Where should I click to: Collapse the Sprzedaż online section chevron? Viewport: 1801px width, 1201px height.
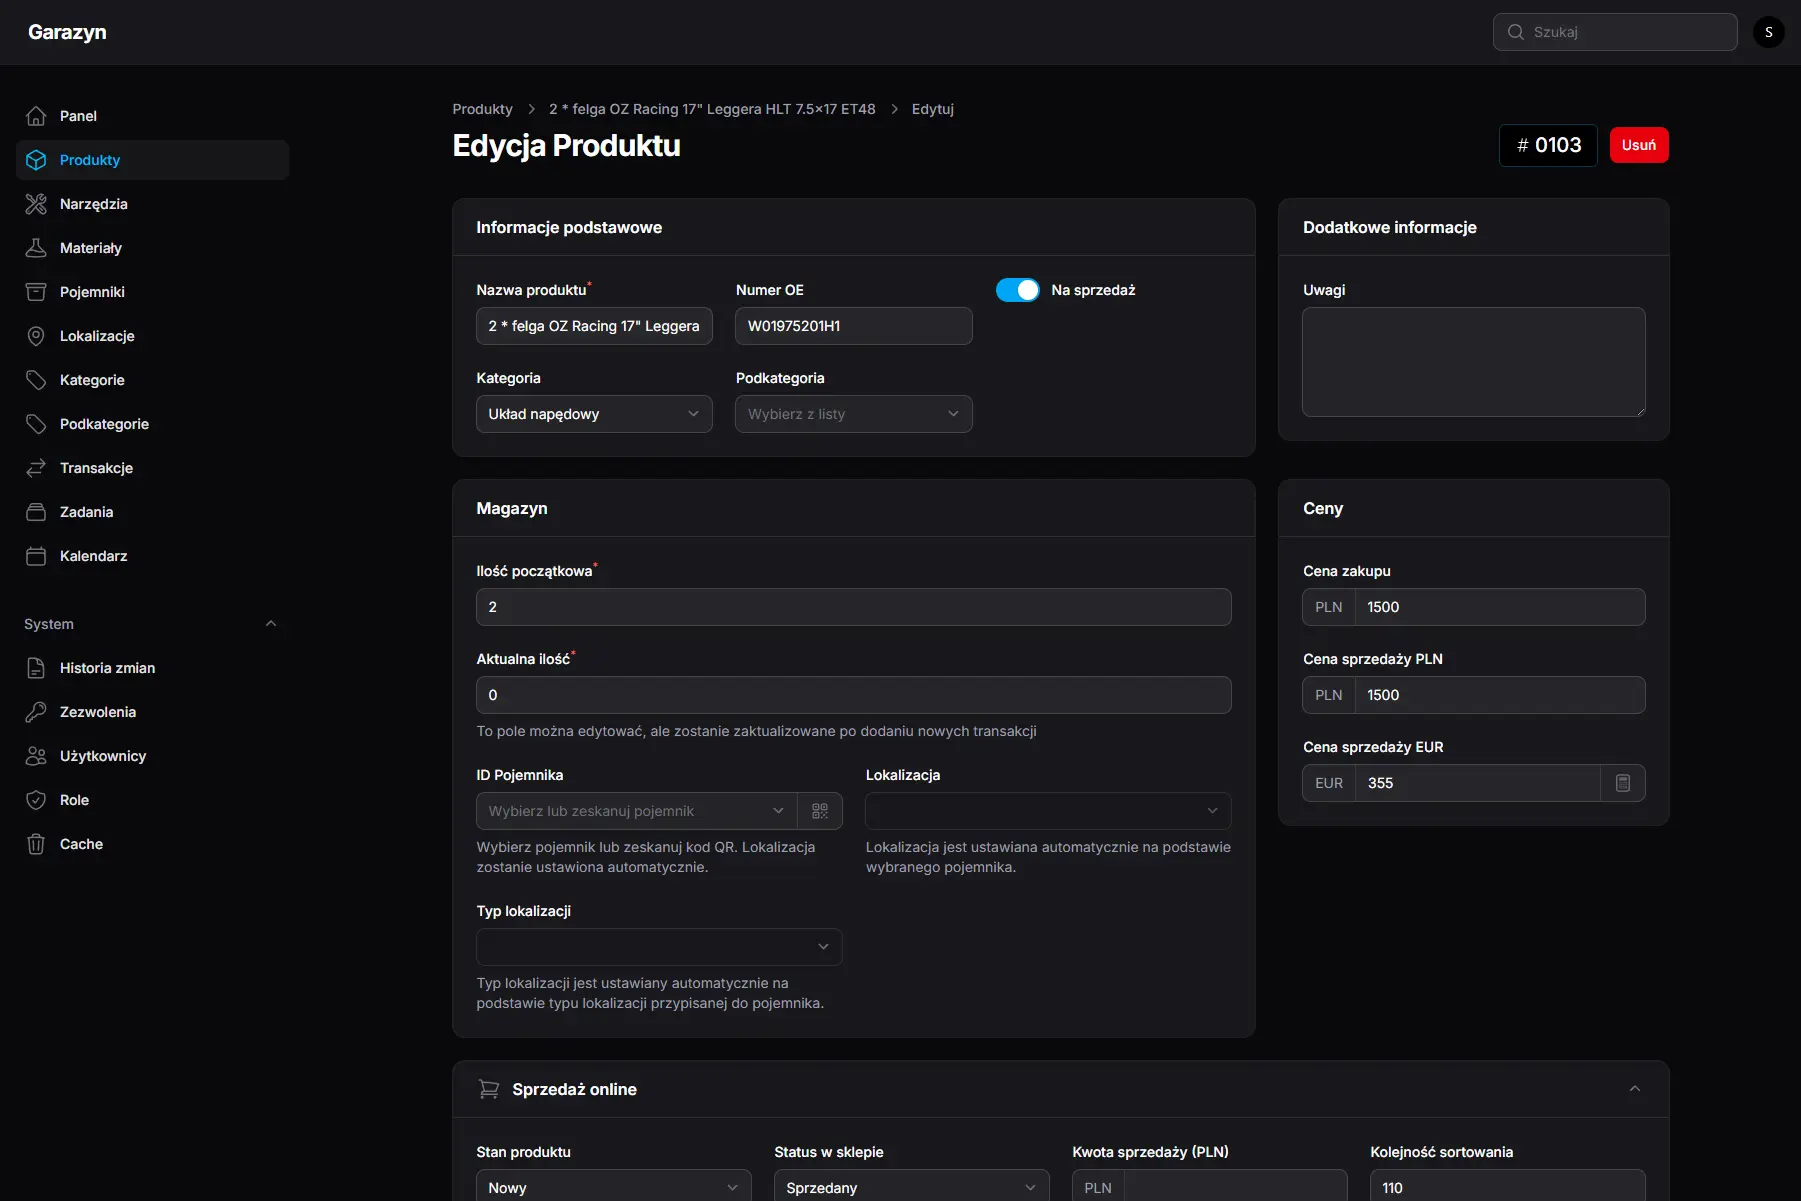pyautogui.click(x=1635, y=1089)
